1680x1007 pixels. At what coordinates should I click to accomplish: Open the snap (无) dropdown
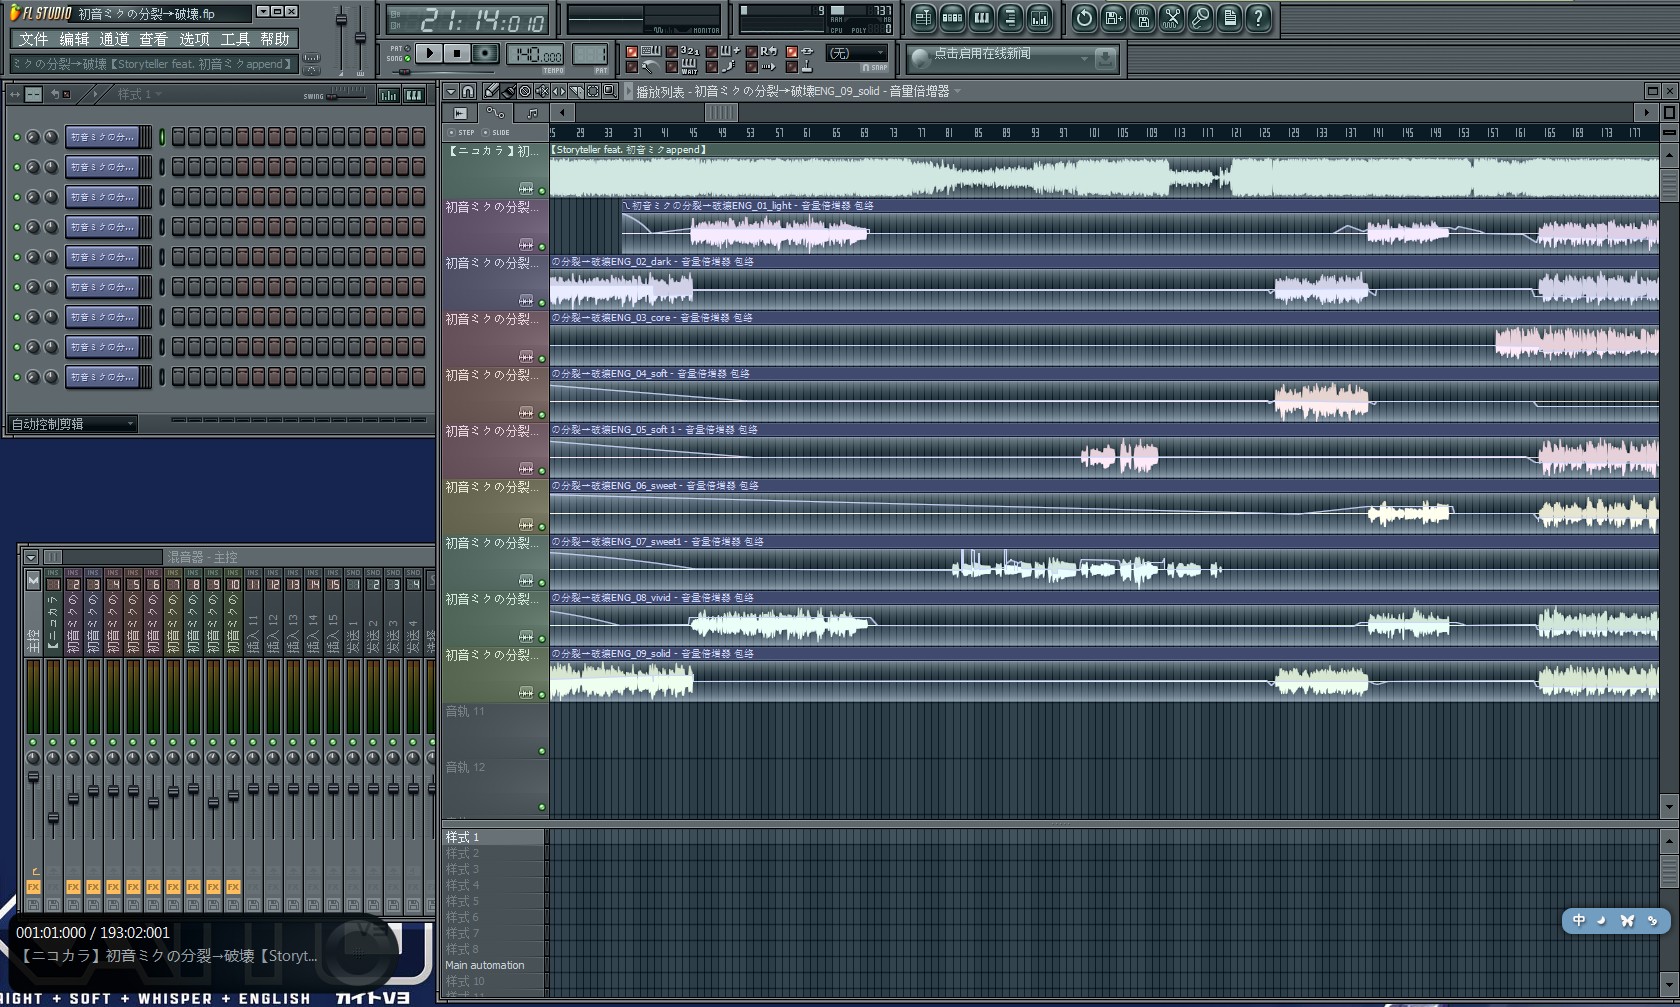tap(858, 53)
